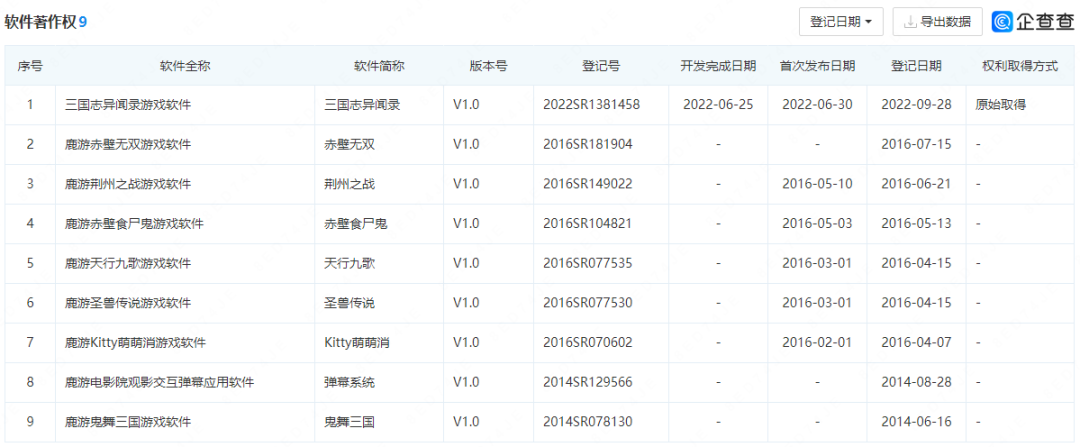
Task: Click registration date 2016-07-15
Action: [x=916, y=145]
